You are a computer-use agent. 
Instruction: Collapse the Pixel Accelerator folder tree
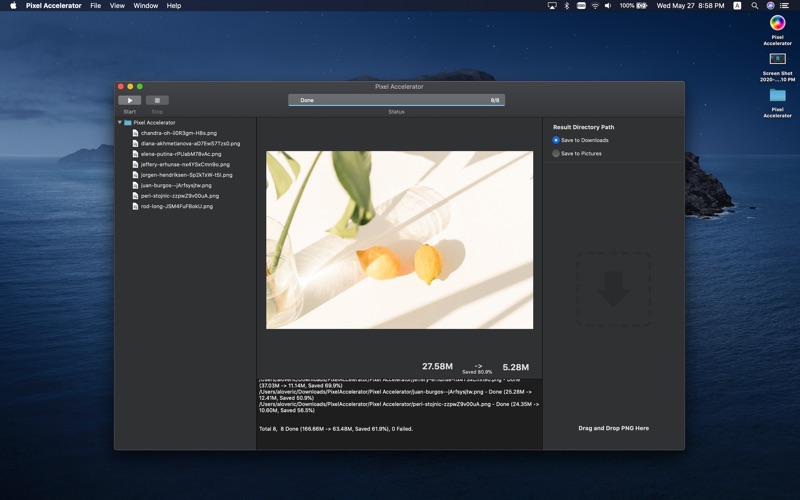120,122
